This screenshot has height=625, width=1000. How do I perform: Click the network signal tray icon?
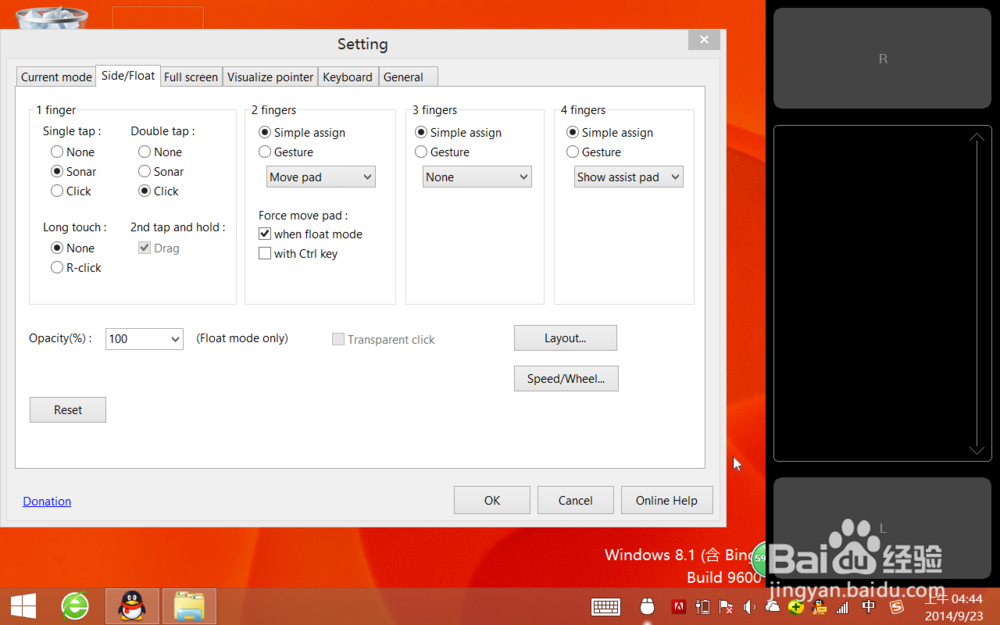[x=842, y=607]
